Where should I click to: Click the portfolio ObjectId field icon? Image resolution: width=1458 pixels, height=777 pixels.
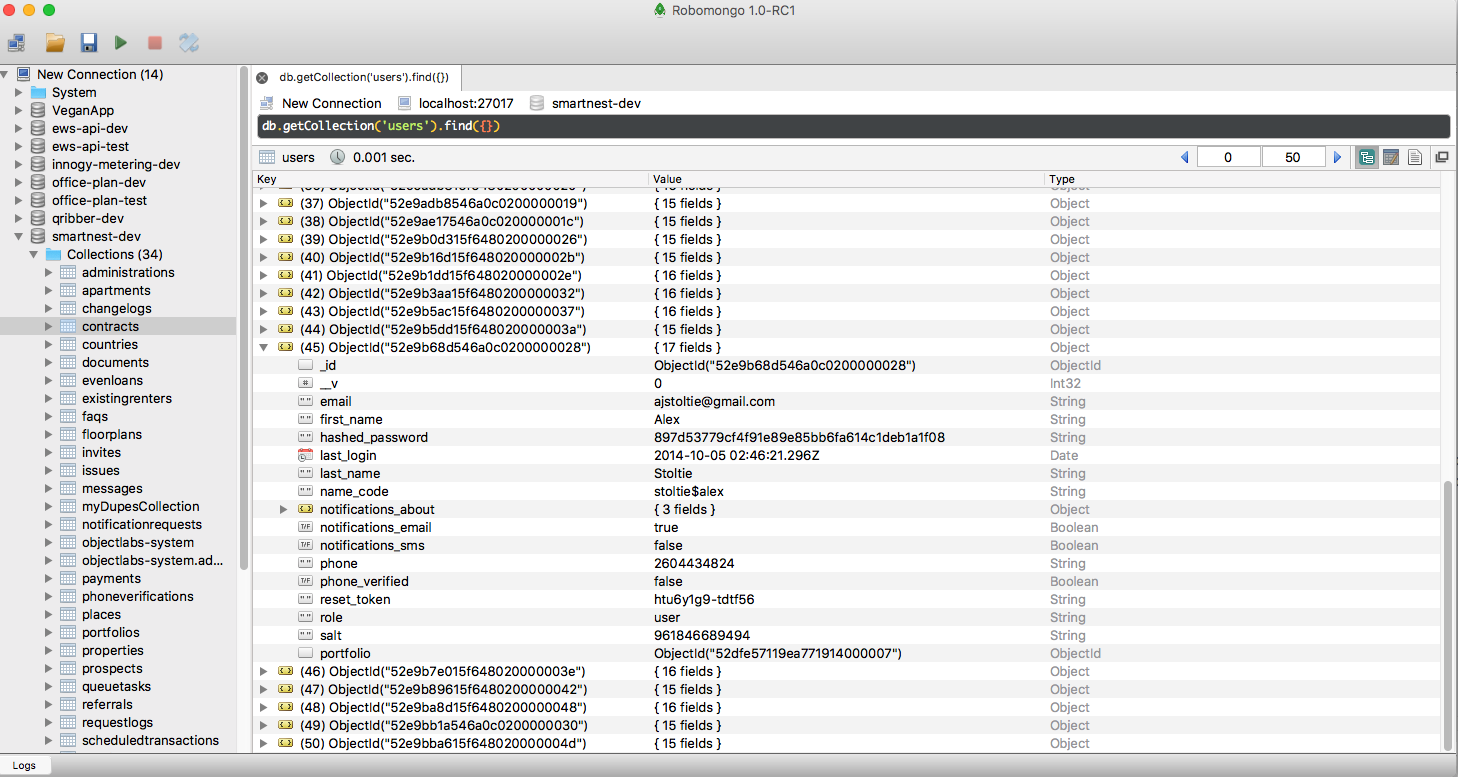coord(306,653)
